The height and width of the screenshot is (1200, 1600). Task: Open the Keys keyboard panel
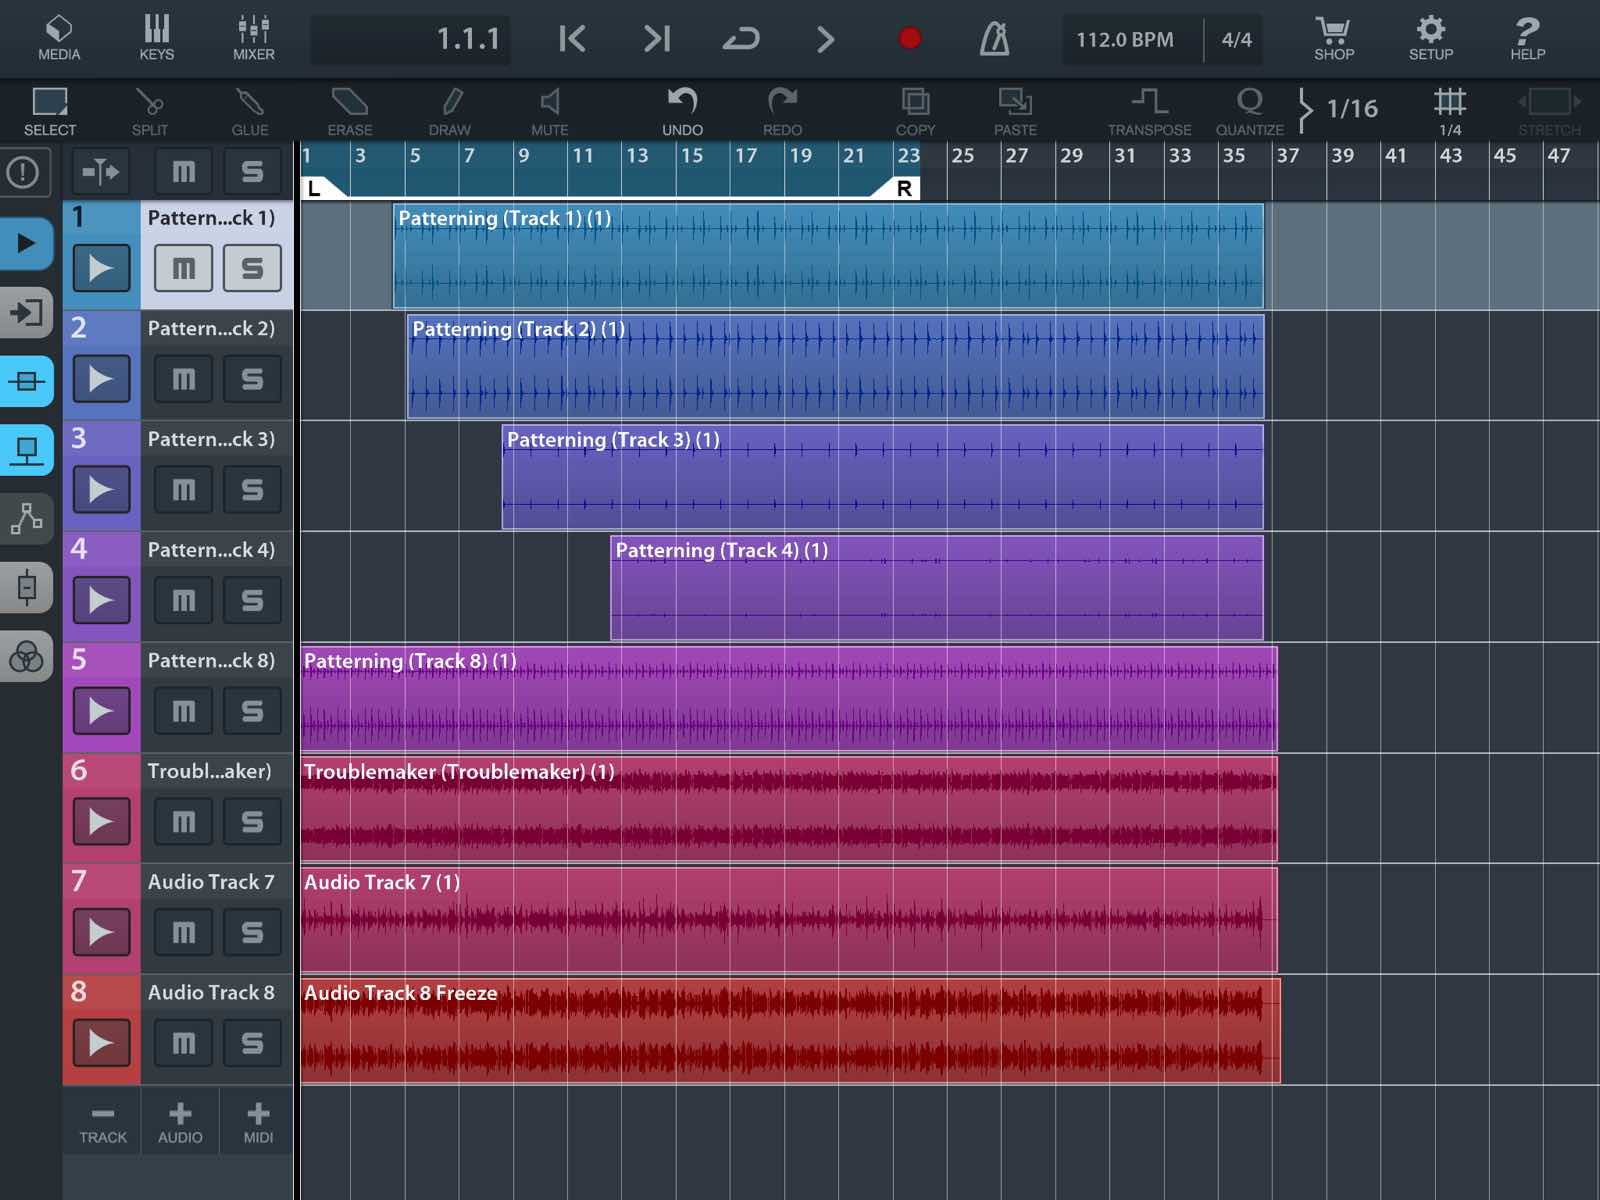[x=156, y=39]
